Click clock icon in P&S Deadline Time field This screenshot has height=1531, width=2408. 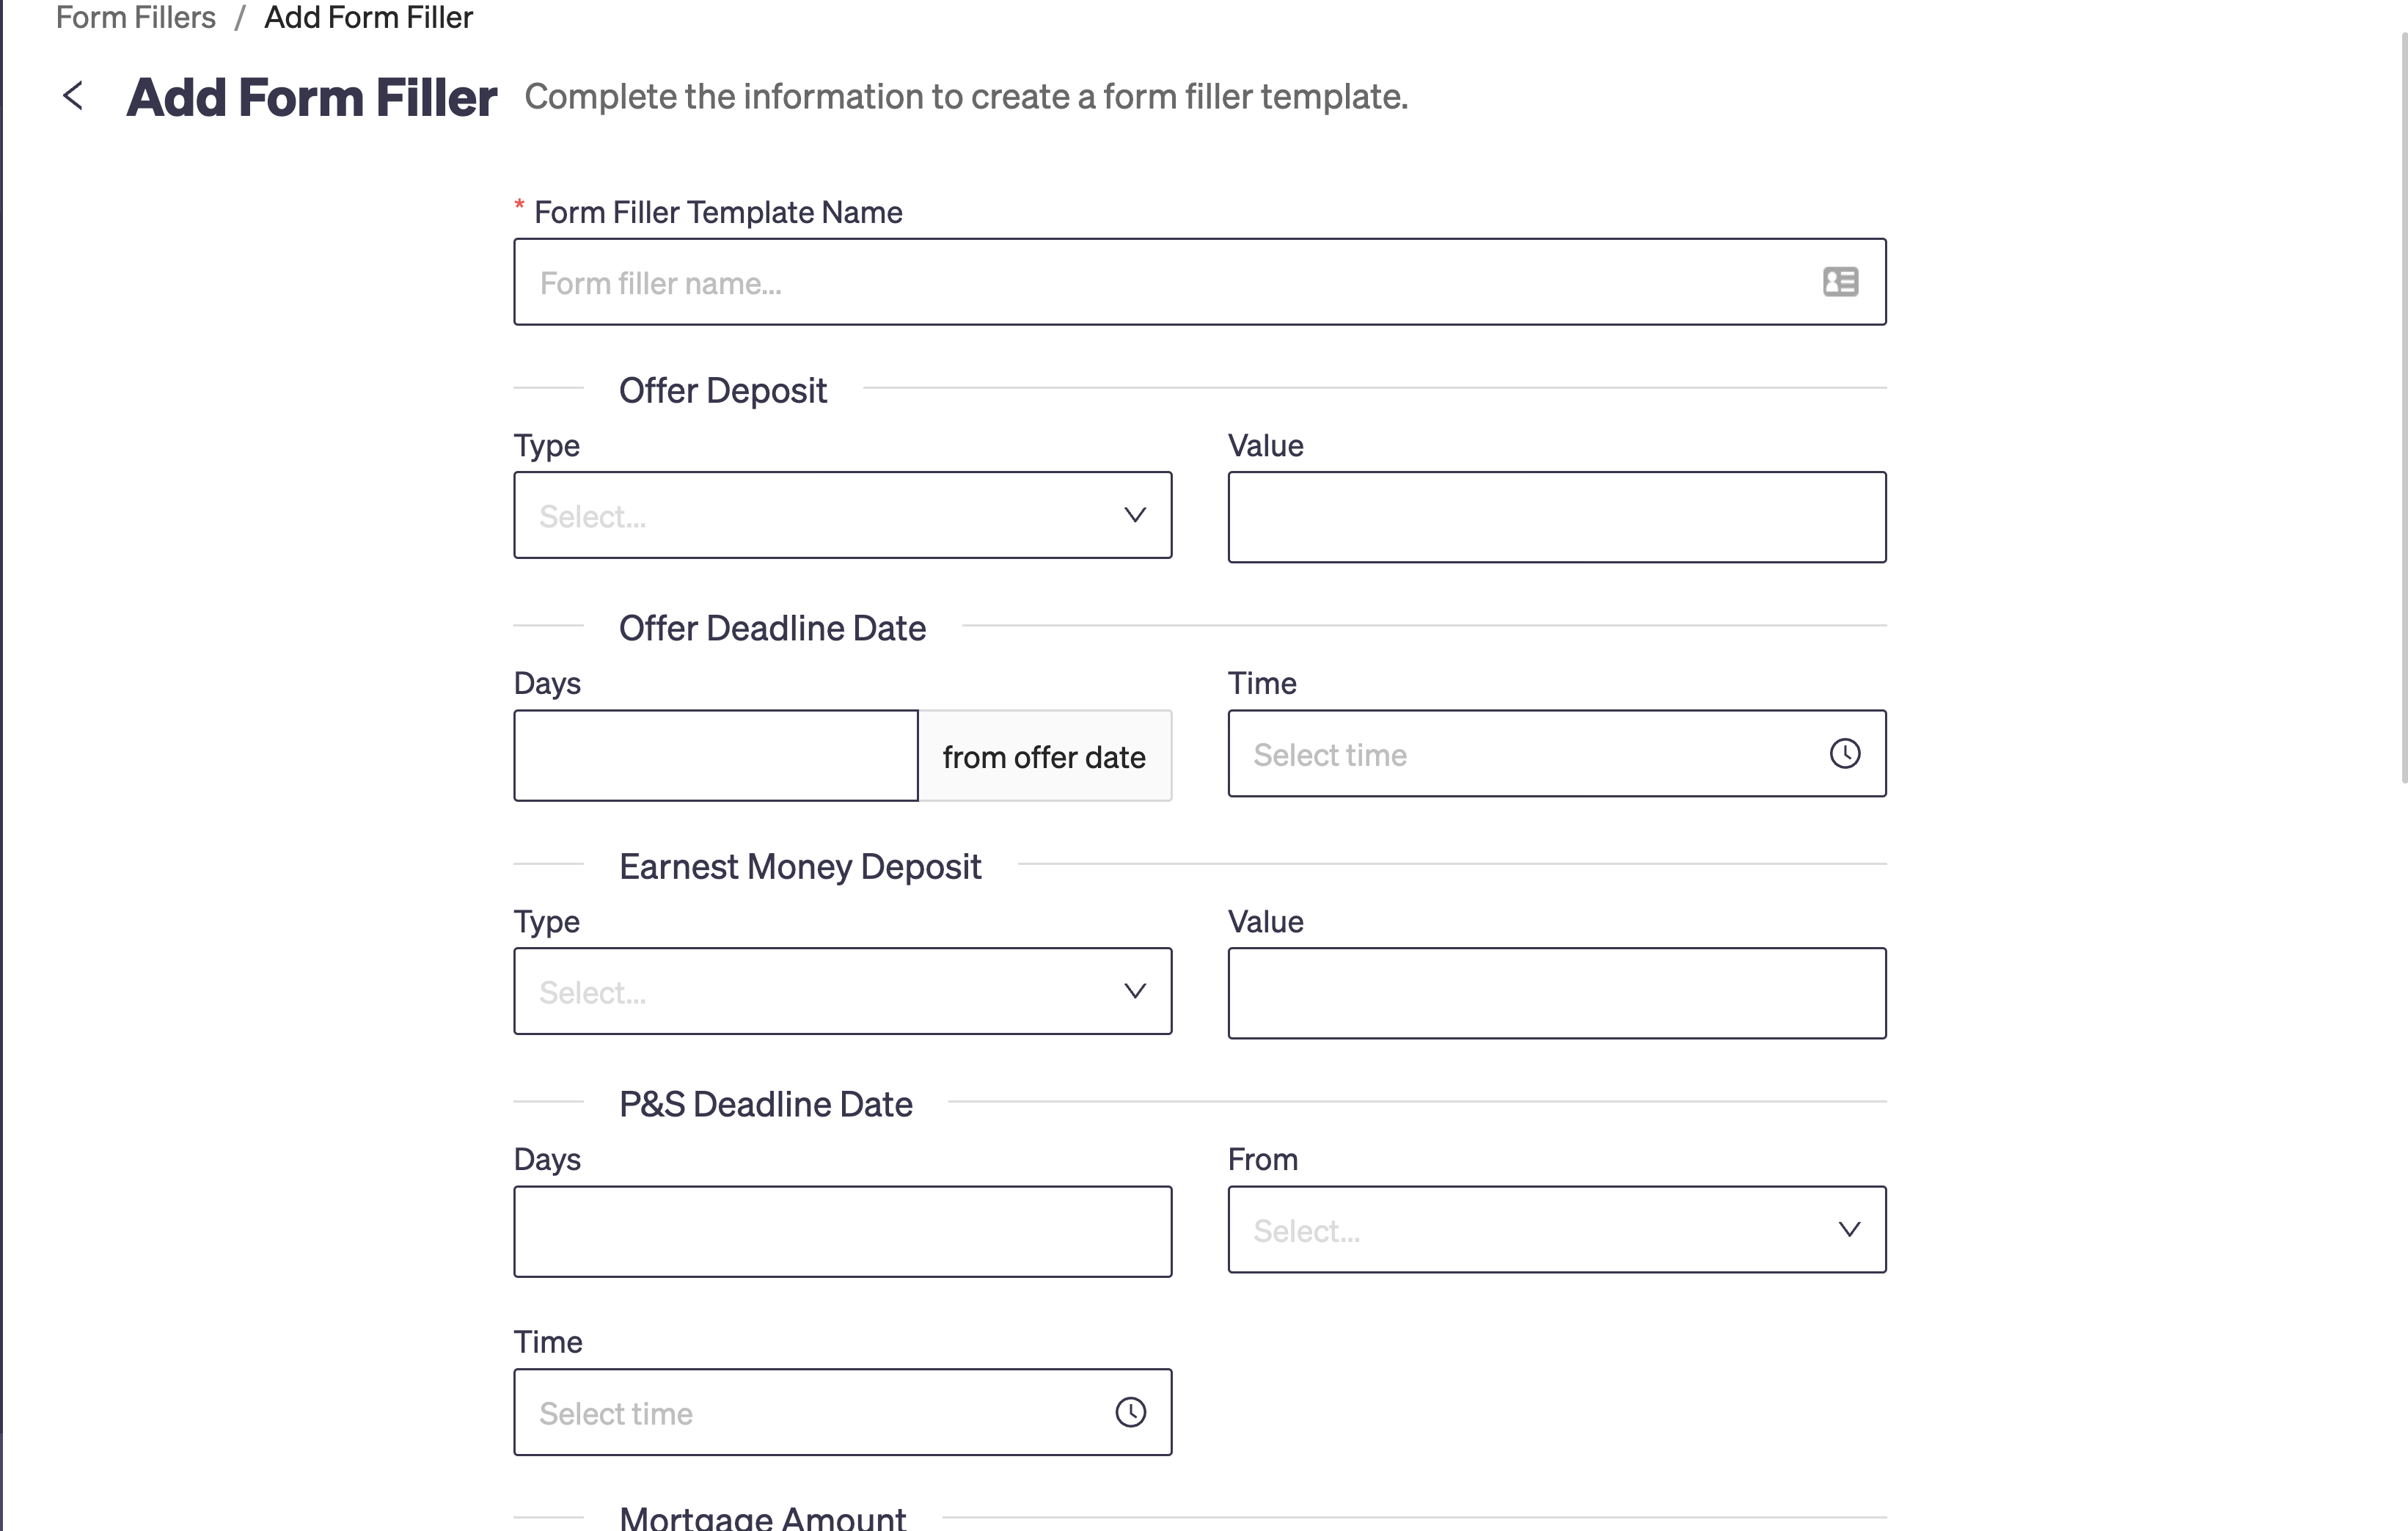pyautogui.click(x=1130, y=1412)
